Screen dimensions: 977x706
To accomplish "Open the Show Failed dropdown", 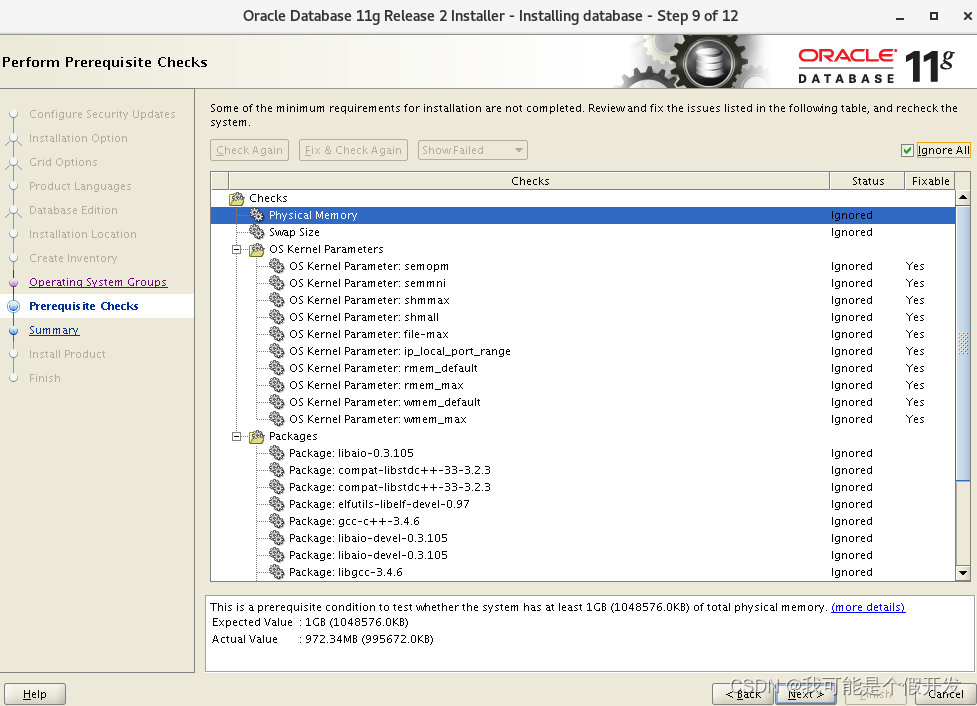I will point(472,150).
